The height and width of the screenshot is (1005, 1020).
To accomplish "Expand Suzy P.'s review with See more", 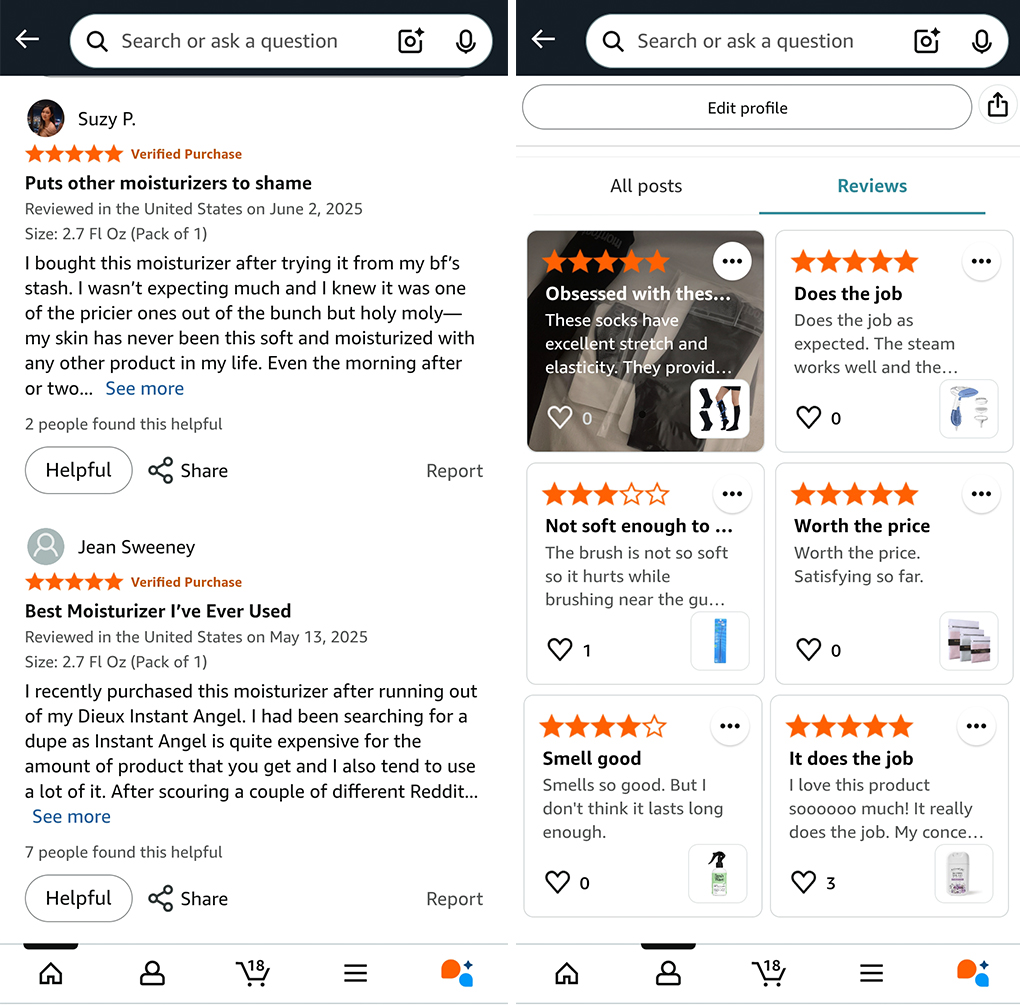I will (x=144, y=388).
